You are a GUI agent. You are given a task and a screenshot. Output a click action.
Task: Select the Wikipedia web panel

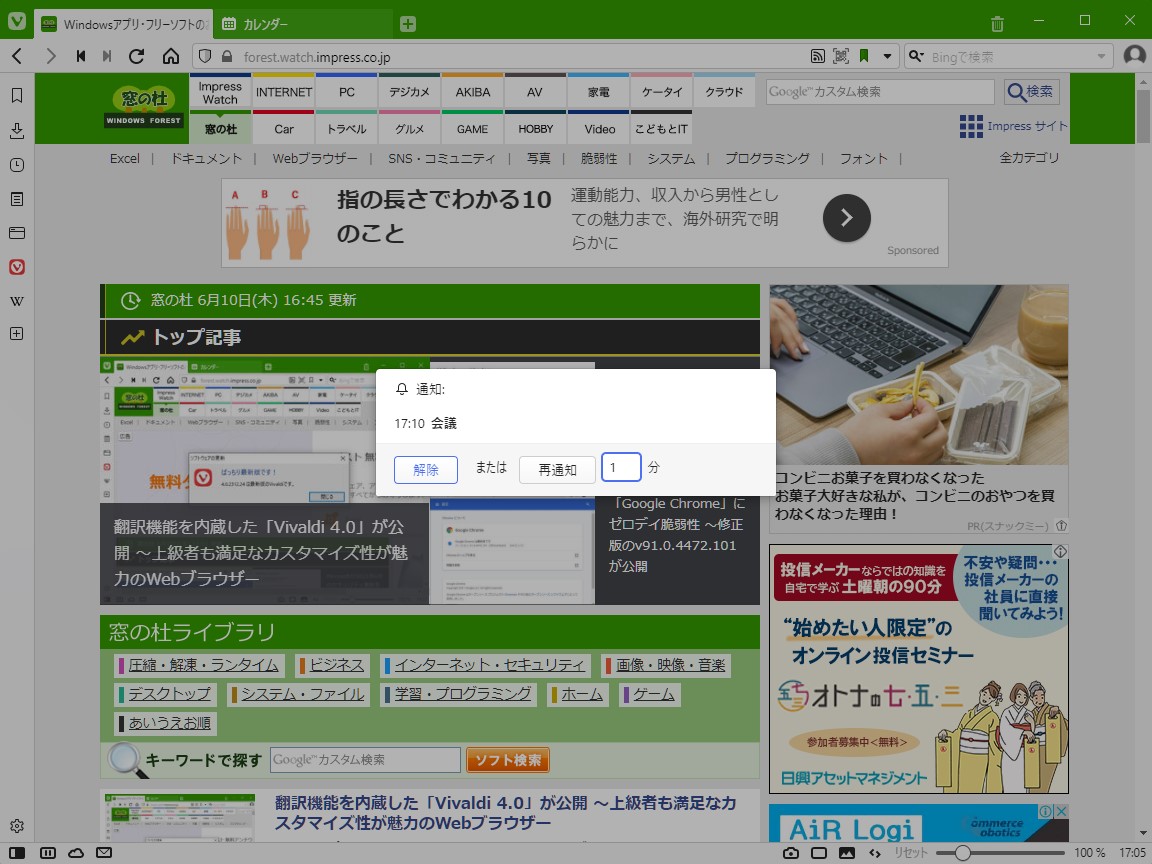pos(16,300)
